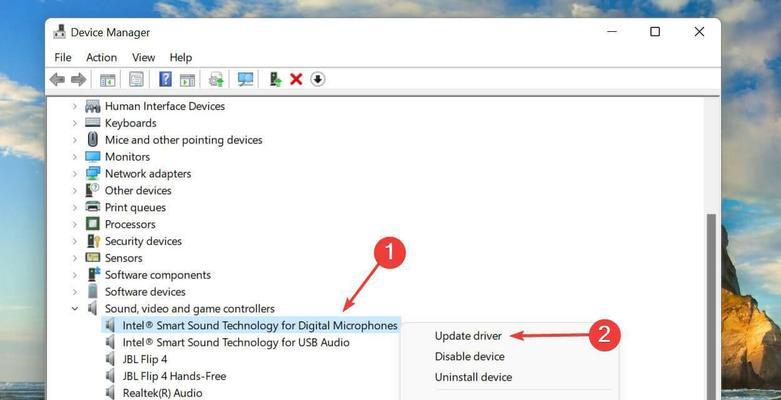Collapse Sound, video and game controllers node

pos(75,309)
